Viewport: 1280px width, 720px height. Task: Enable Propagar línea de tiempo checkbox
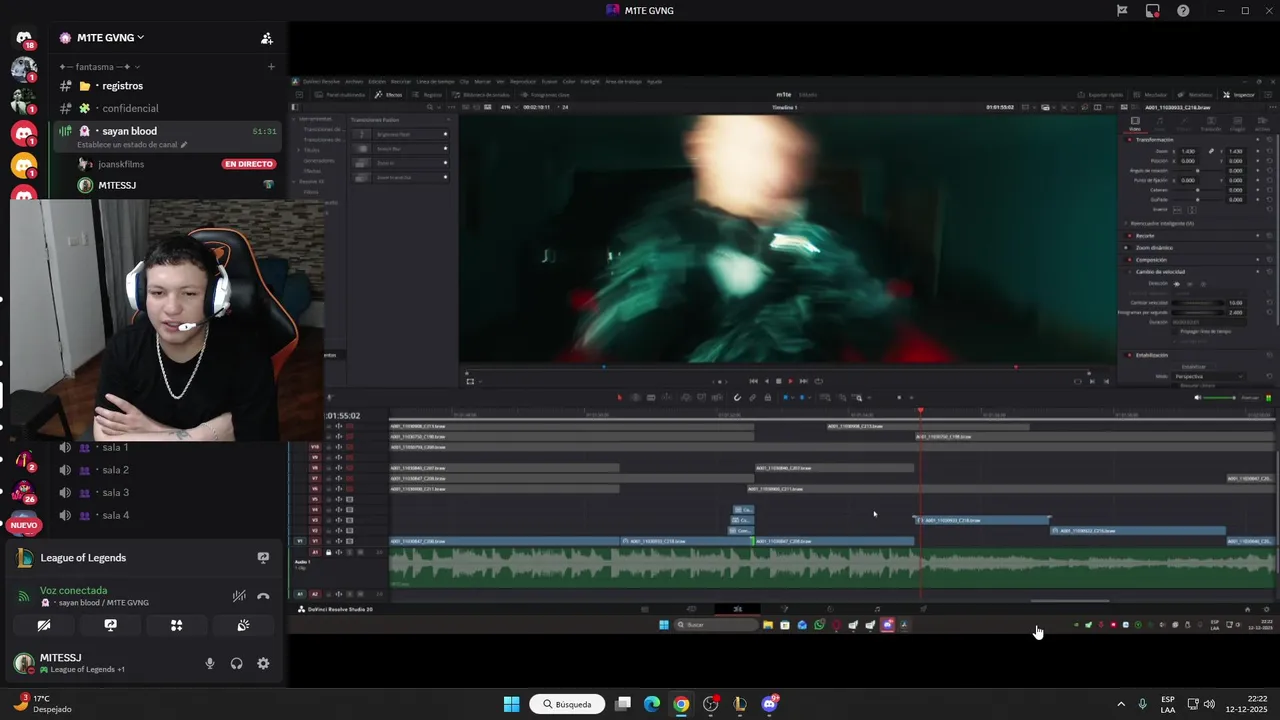point(1175,332)
